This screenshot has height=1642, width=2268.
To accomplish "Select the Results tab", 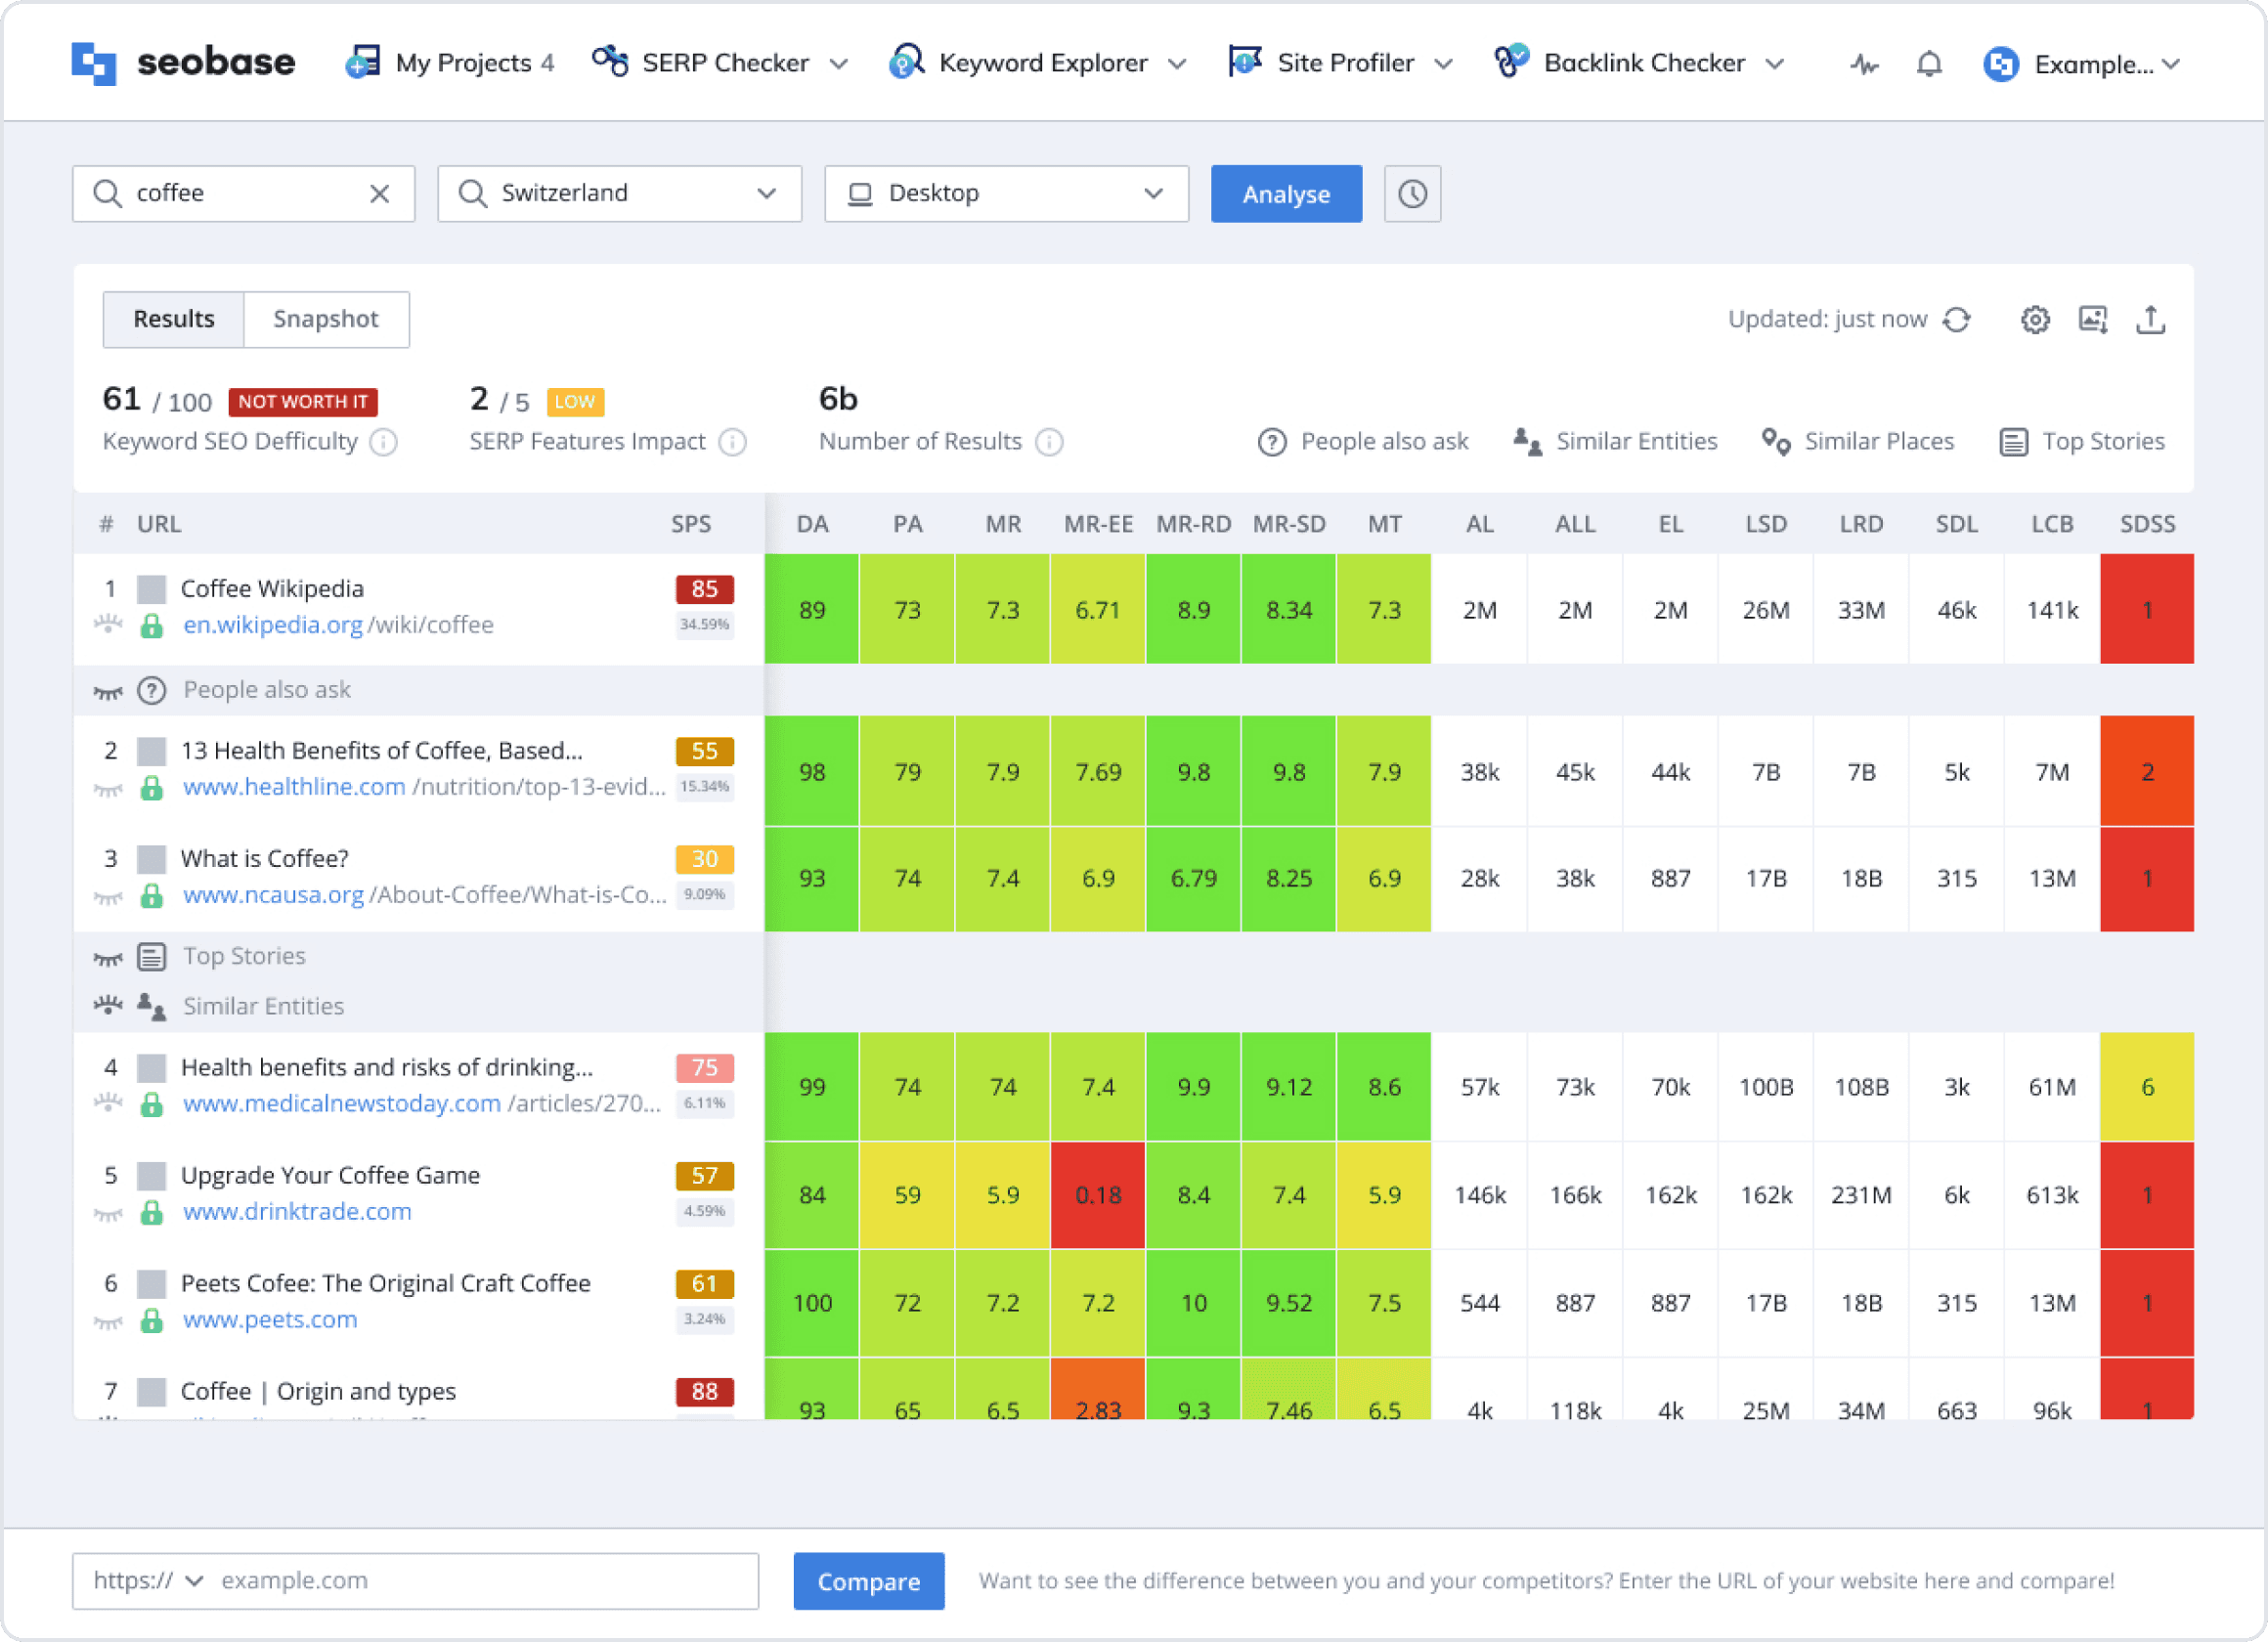I will point(173,319).
